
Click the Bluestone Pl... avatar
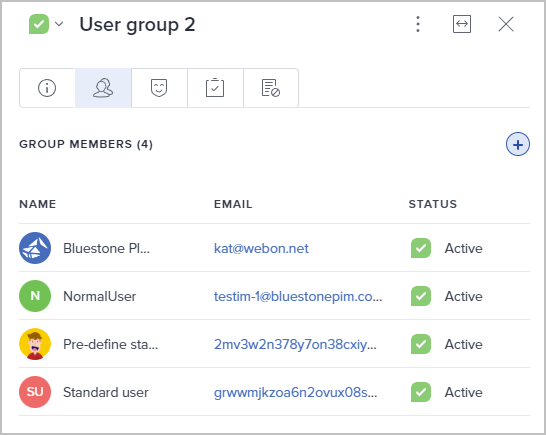pos(35,248)
